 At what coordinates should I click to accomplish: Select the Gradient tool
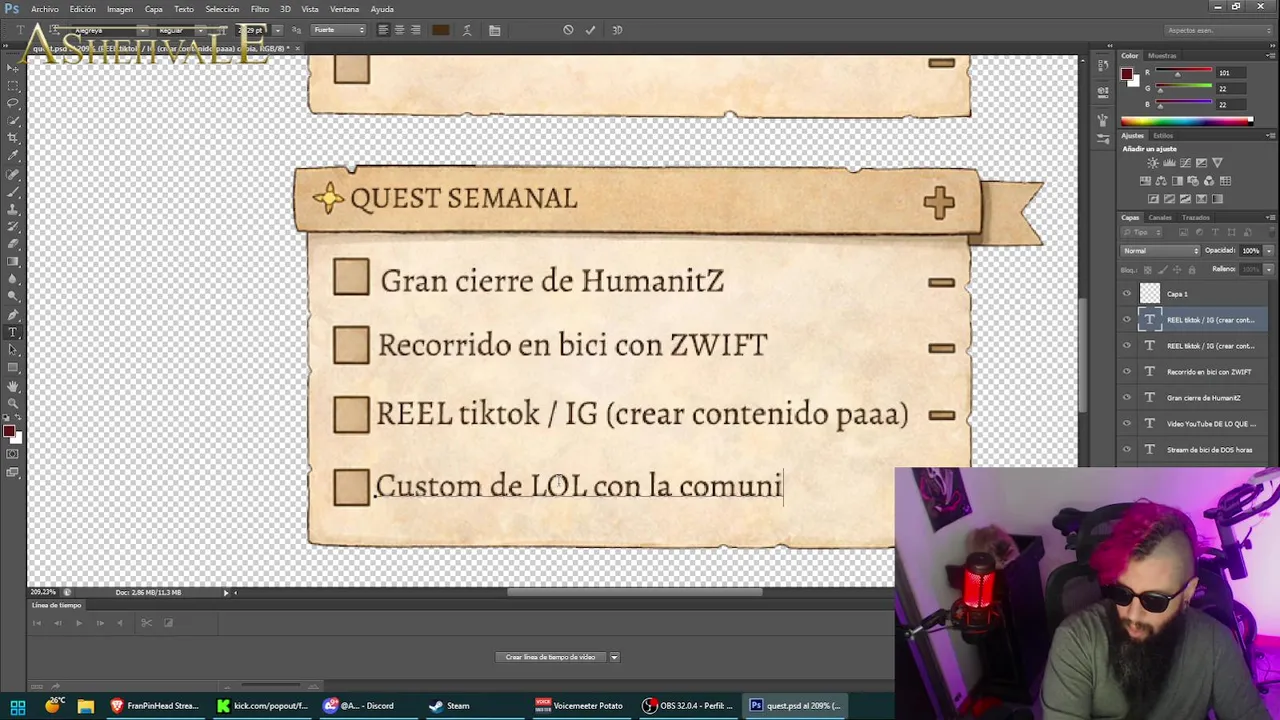(x=12, y=262)
